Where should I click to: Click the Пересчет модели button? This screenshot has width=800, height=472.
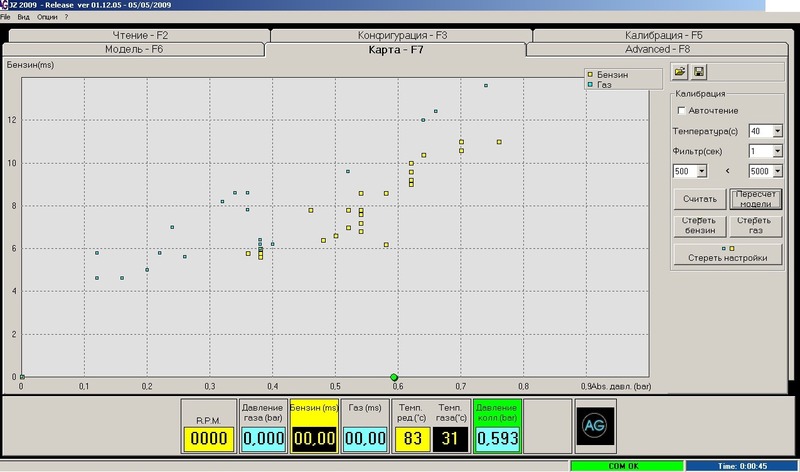tap(755, 199)
